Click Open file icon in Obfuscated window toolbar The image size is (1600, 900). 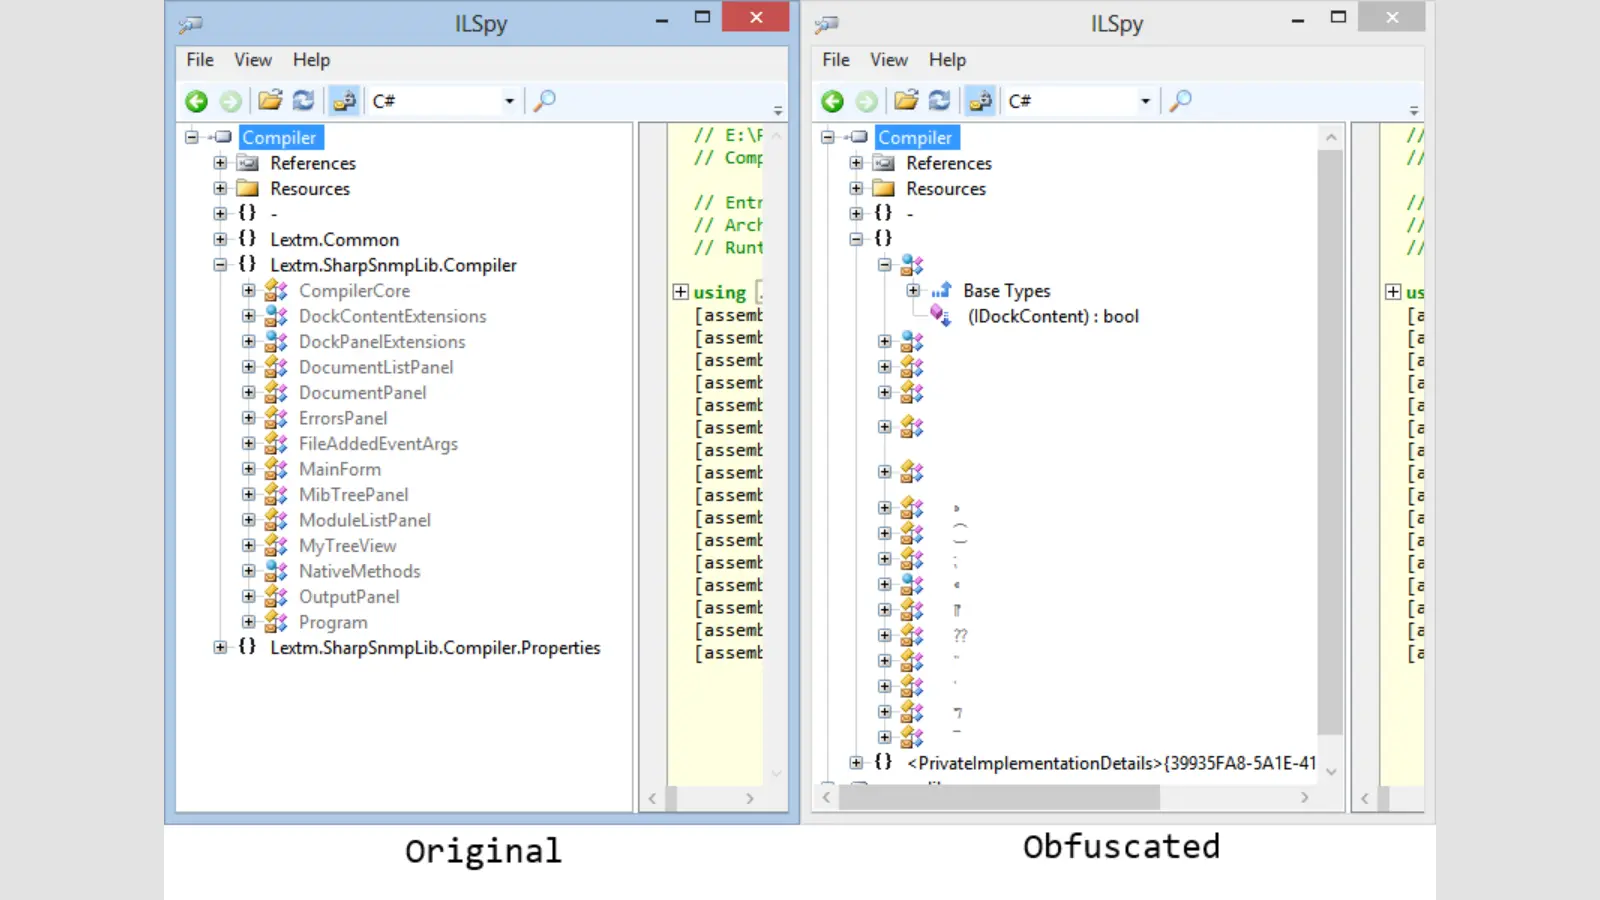click(x=906, y=101)
